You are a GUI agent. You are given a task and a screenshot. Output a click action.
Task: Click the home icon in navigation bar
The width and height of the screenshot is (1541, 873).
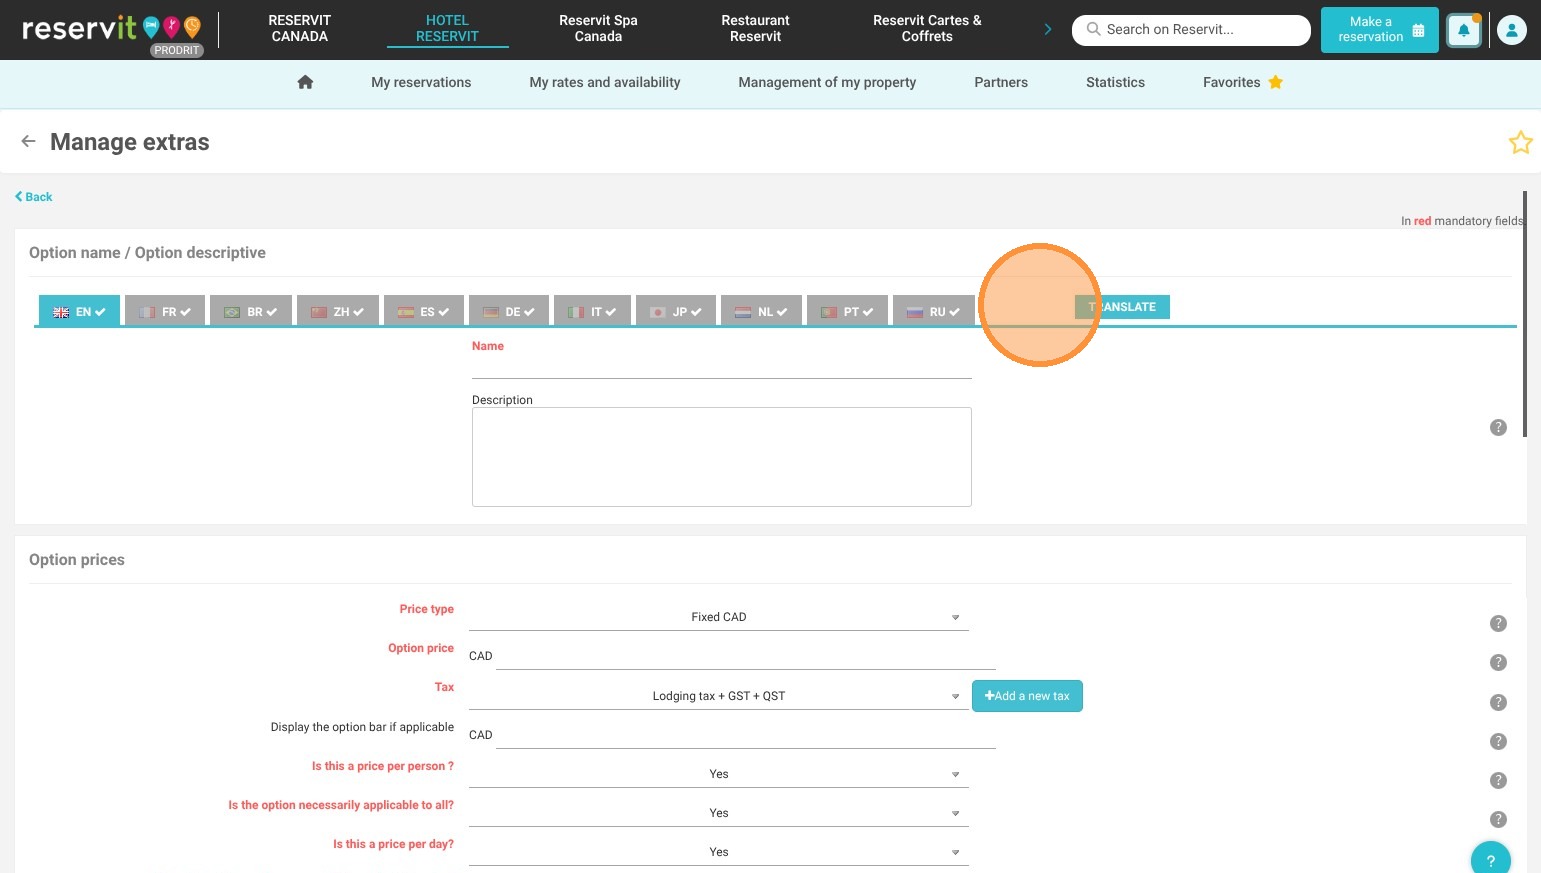tap(305, 82)
